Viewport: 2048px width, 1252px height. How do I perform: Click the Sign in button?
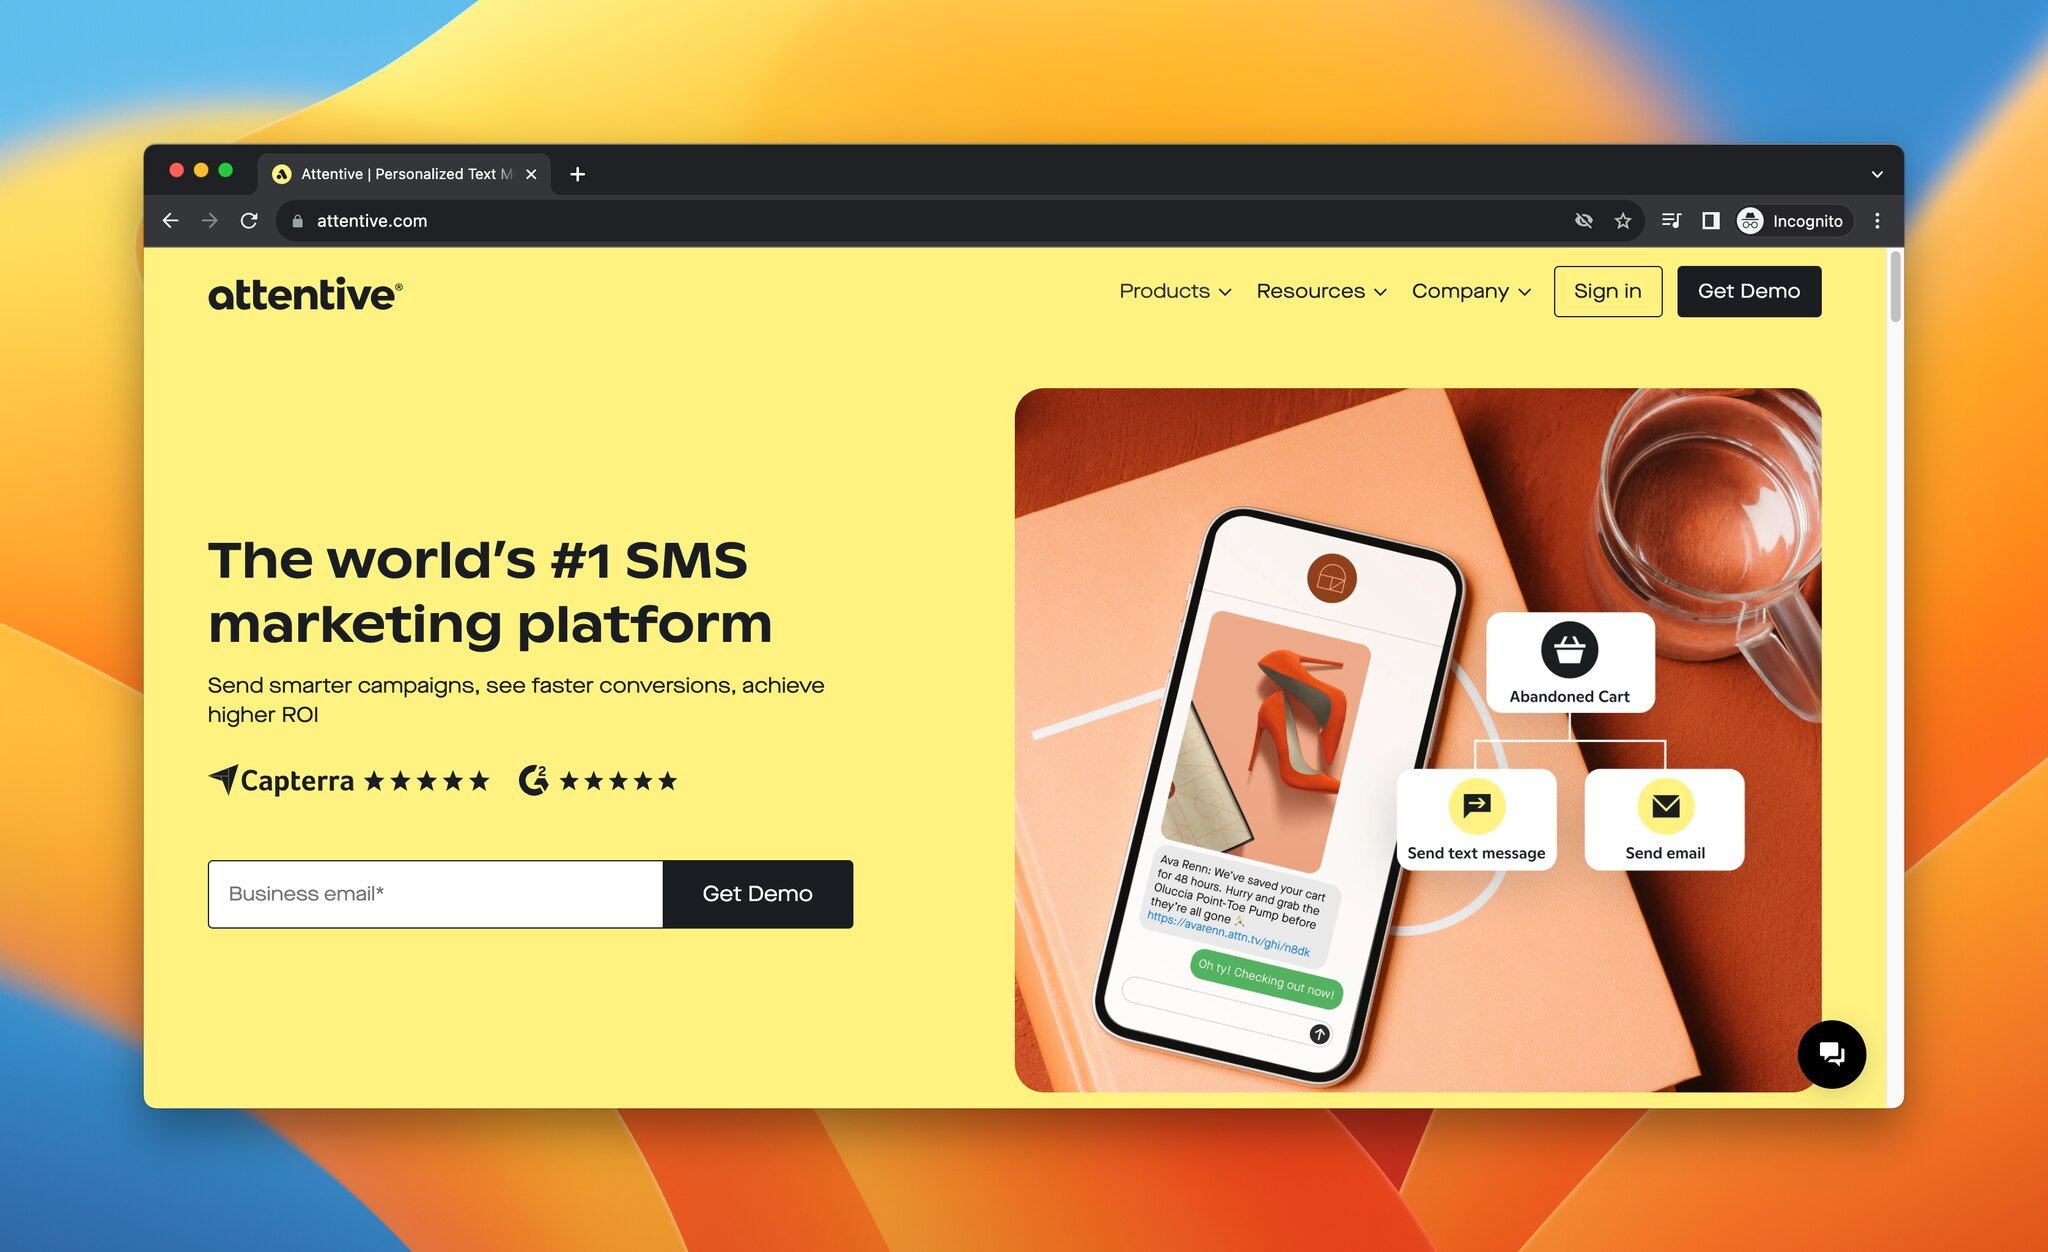[1608, 290]
